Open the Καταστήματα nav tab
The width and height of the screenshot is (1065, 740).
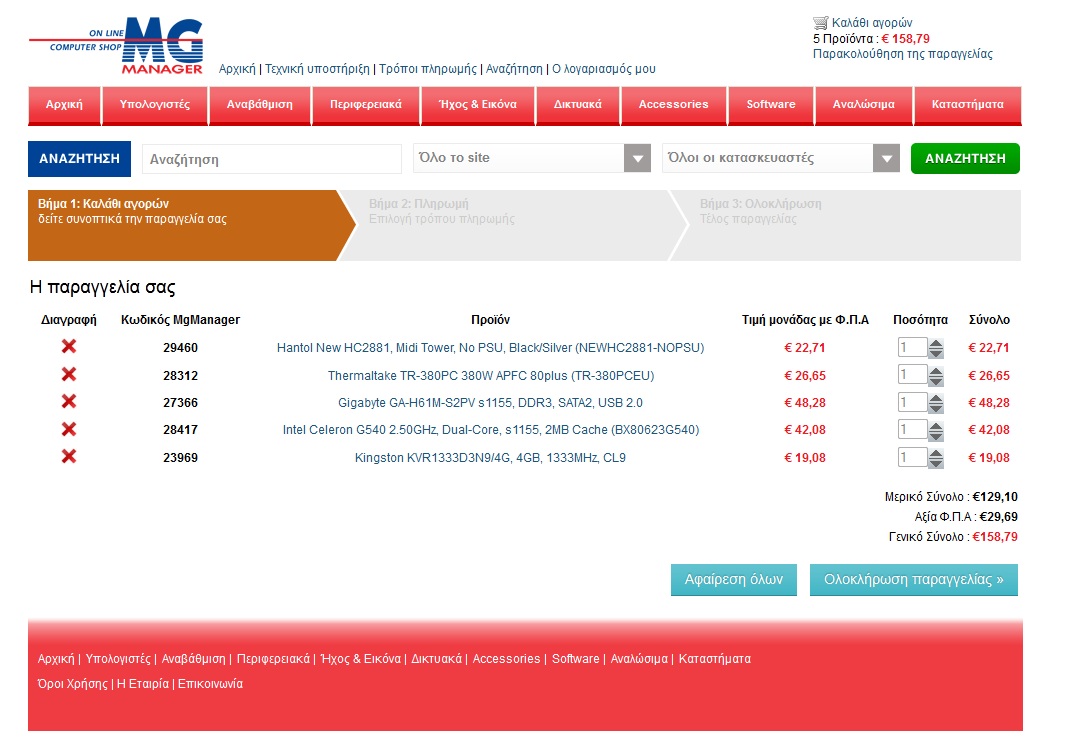pyautogui.click(x=968, y=105)
